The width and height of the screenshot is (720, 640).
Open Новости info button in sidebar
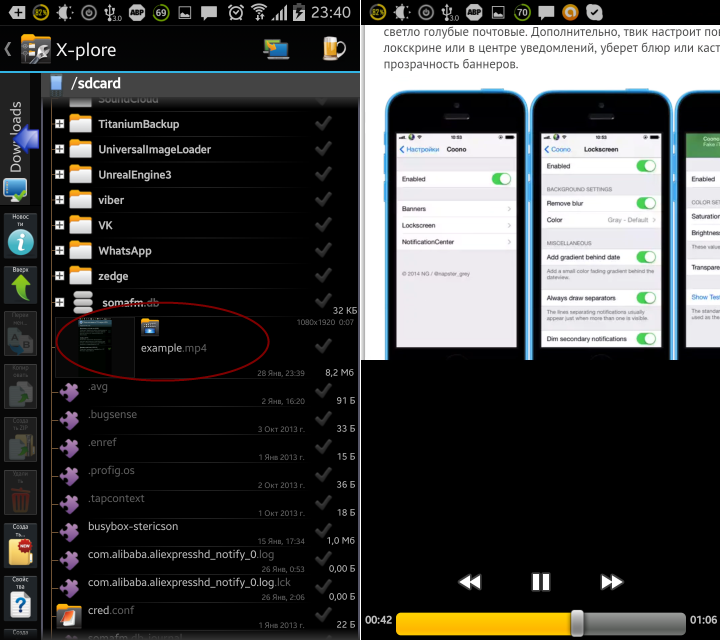coord(21,235)
